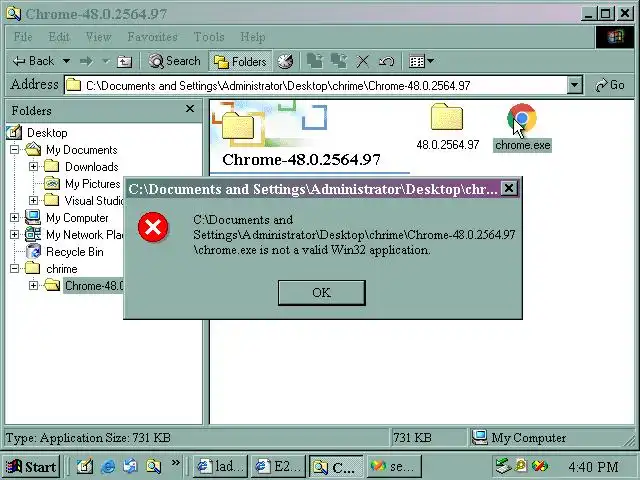
Task: Click the History toolbar icon
Action: click(285, 62)
